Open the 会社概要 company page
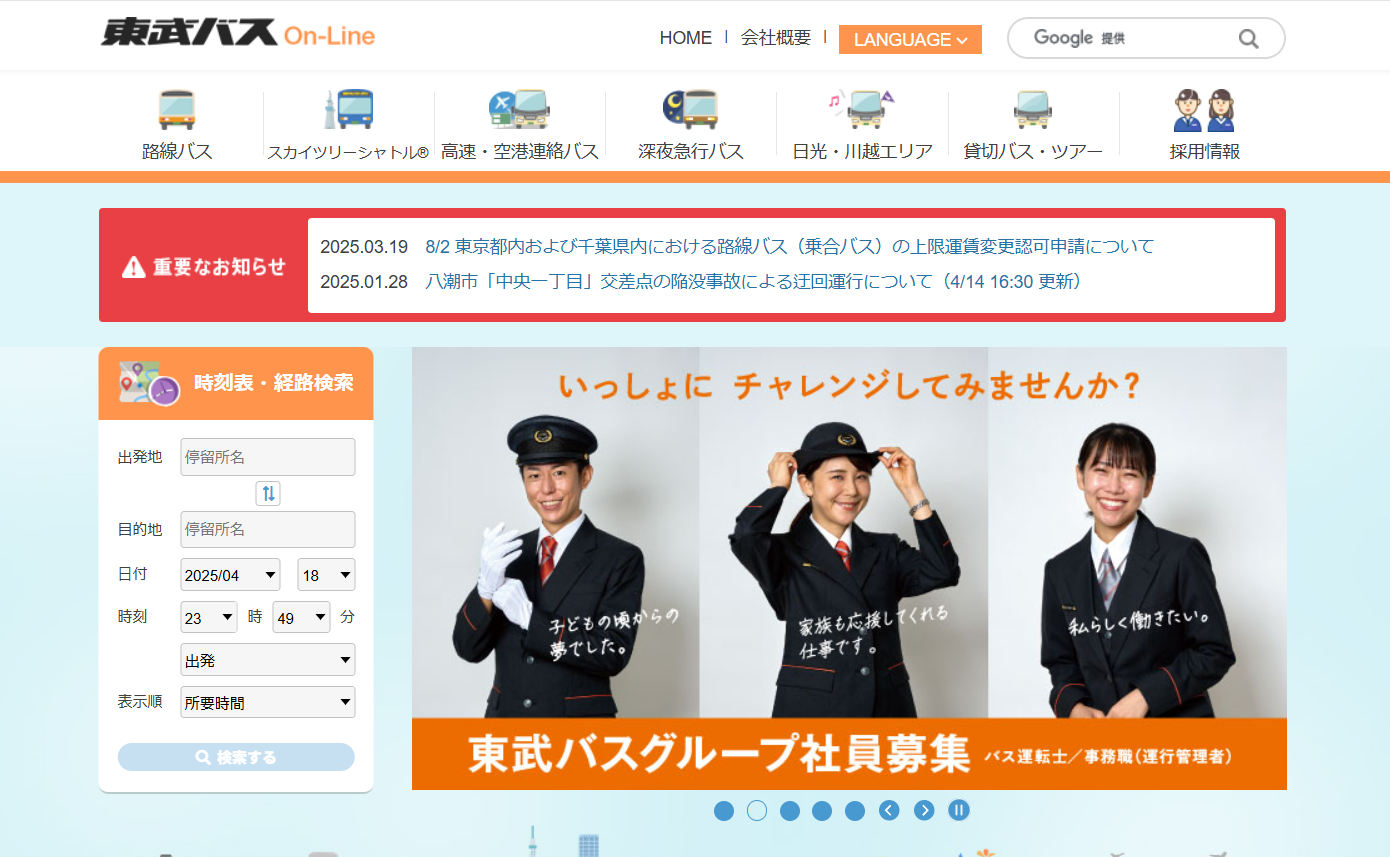This screenshot has height=857, width=1390. (x=776, y=38)
